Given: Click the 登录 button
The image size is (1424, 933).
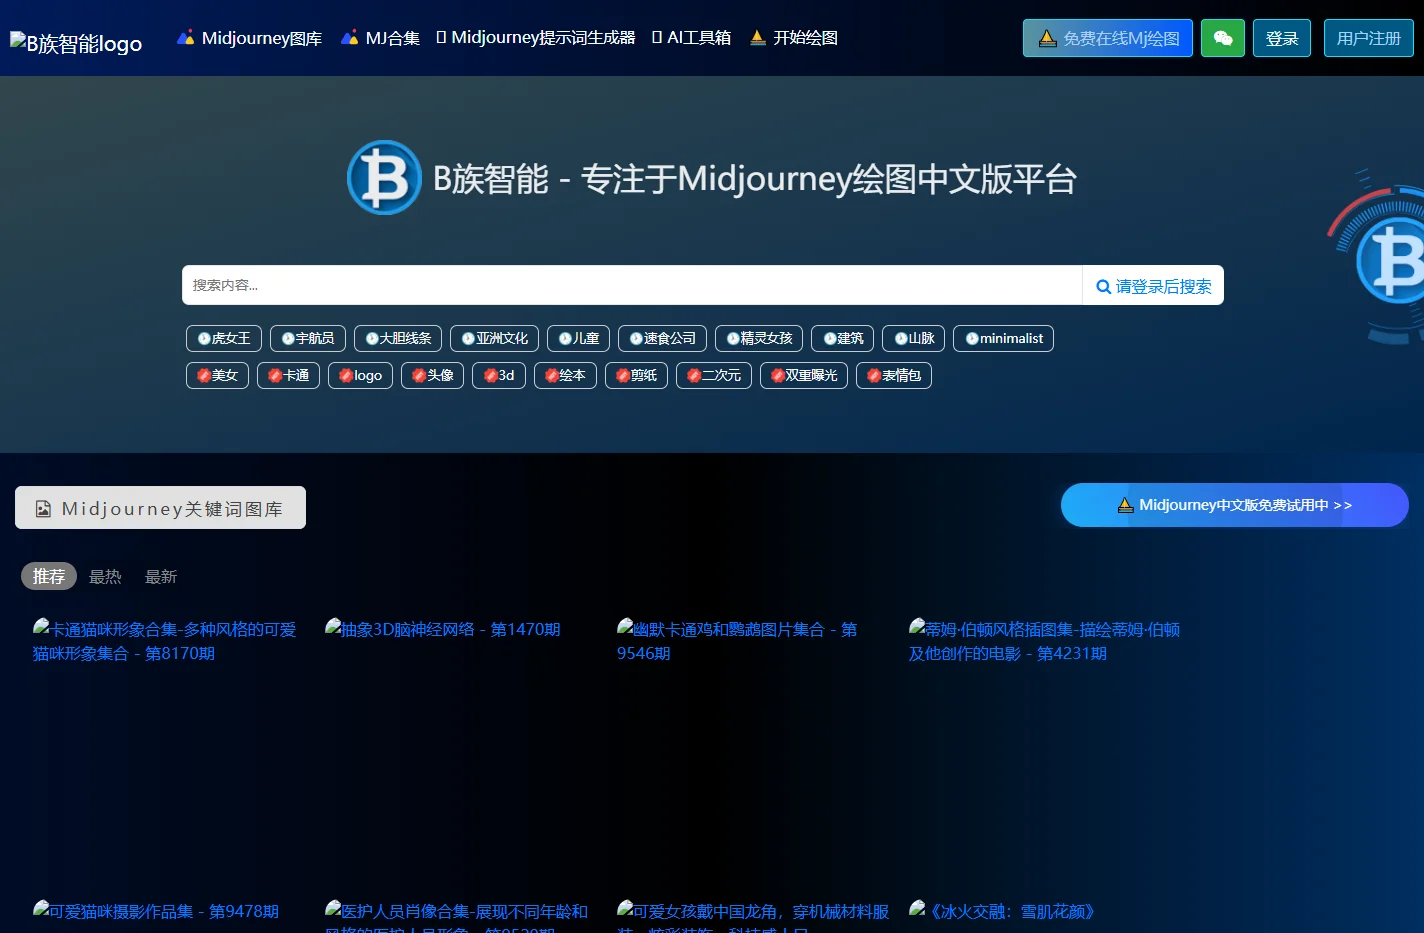Looking at the screenshot, I should (1282, 38).
